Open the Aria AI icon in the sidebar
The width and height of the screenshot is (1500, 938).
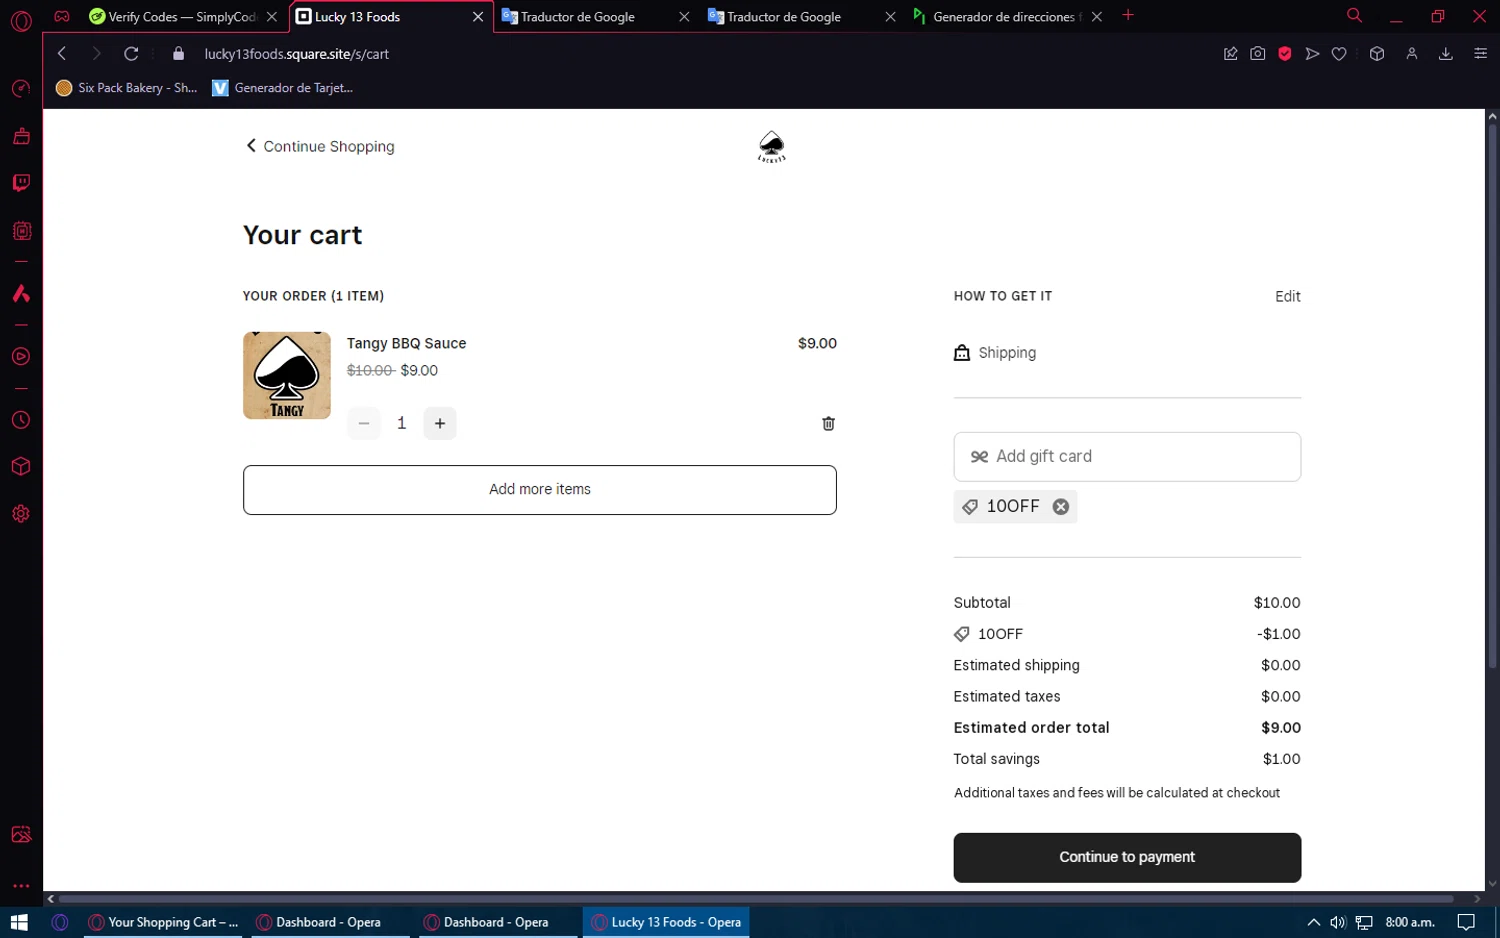tap(21, 294)
